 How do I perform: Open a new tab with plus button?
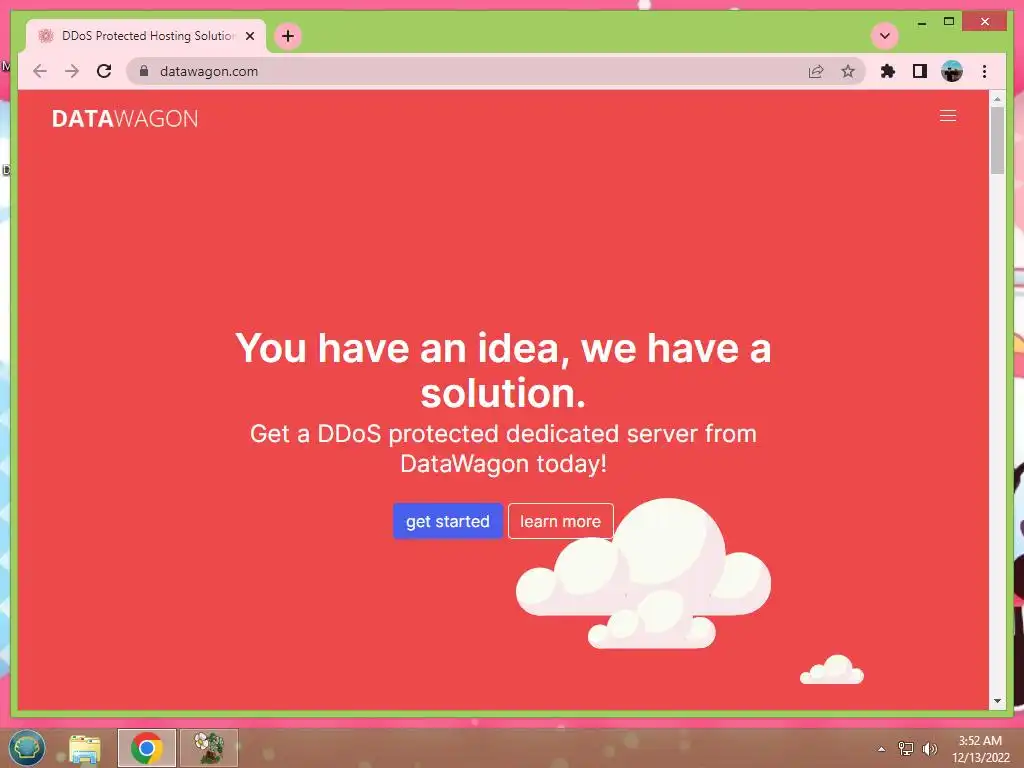click(288, 36)
